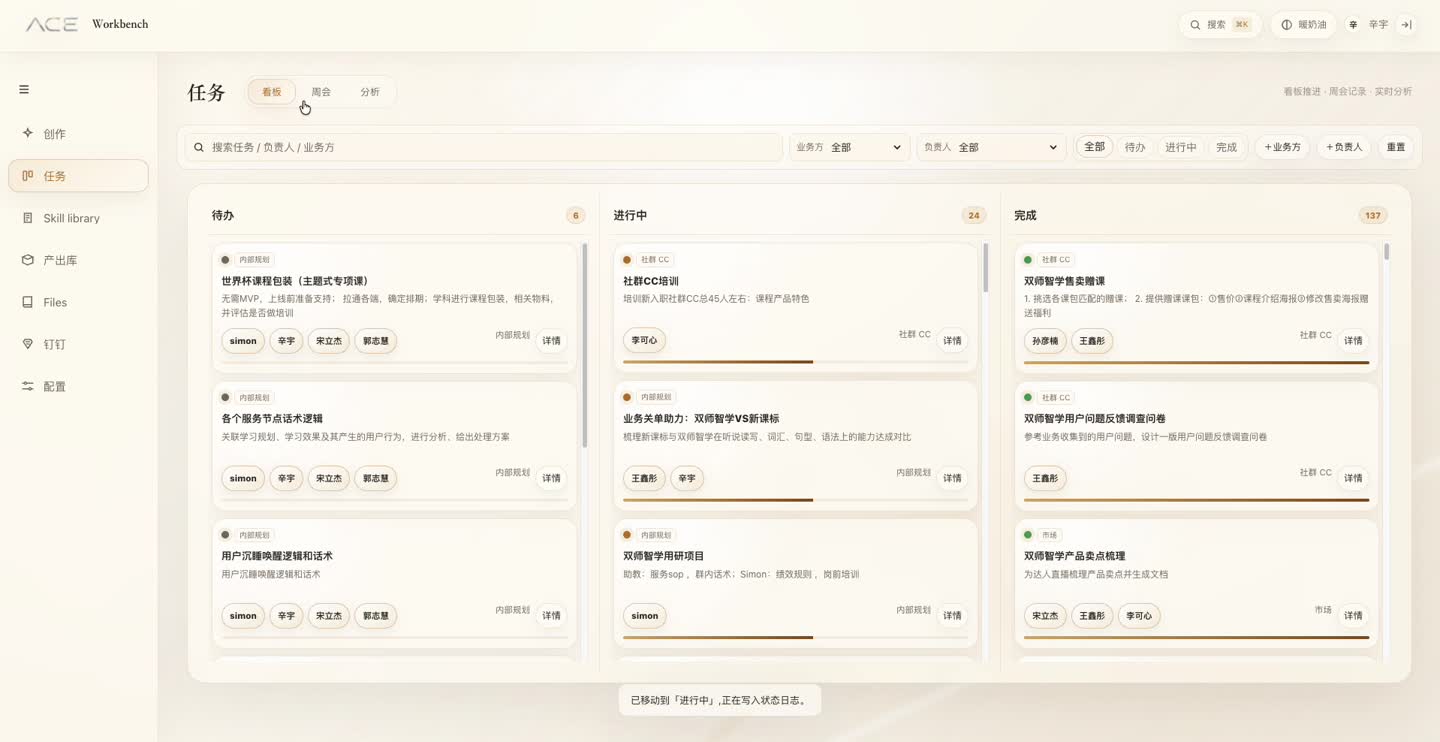Image resolution: width=1440 pixels, height=742 pixels.
Task: Open Skill library in the sidebar
Action: [x=78, y=218]
